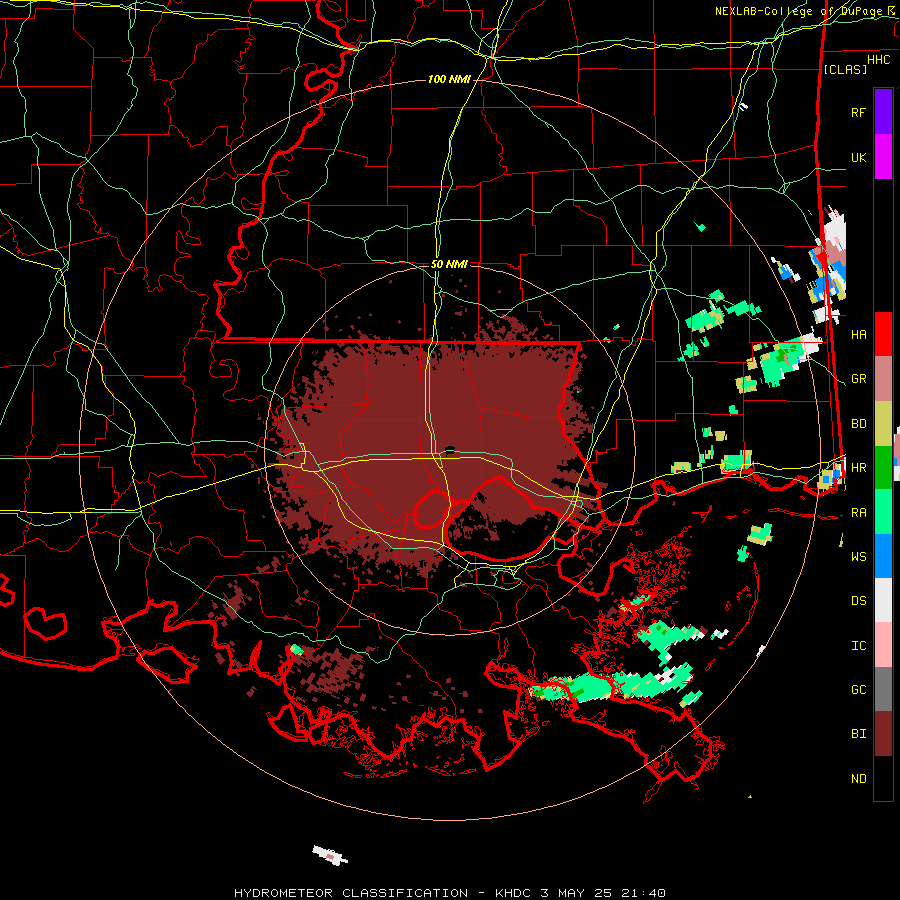The height and width of the screenshot is (900, 900).
Task: Click the GR pink legend swatch
Action: coord(883,379)
